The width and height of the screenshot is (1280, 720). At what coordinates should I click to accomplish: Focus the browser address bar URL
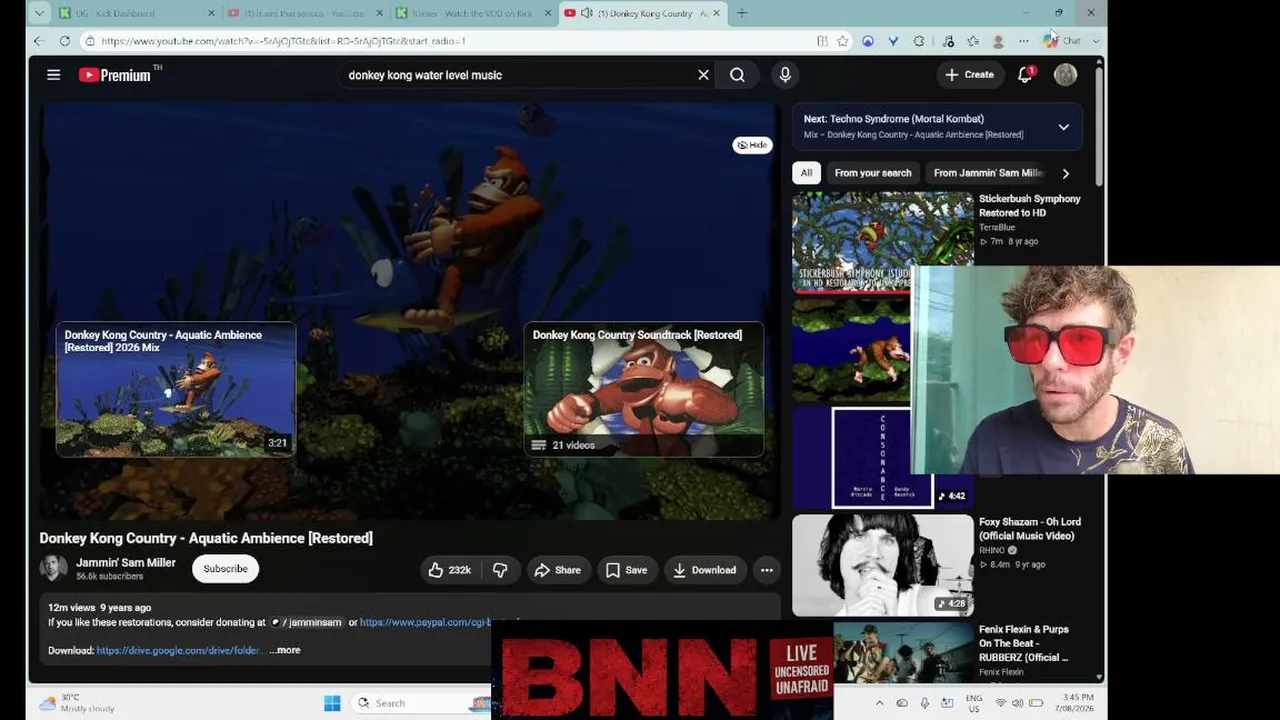coord(283,41)
